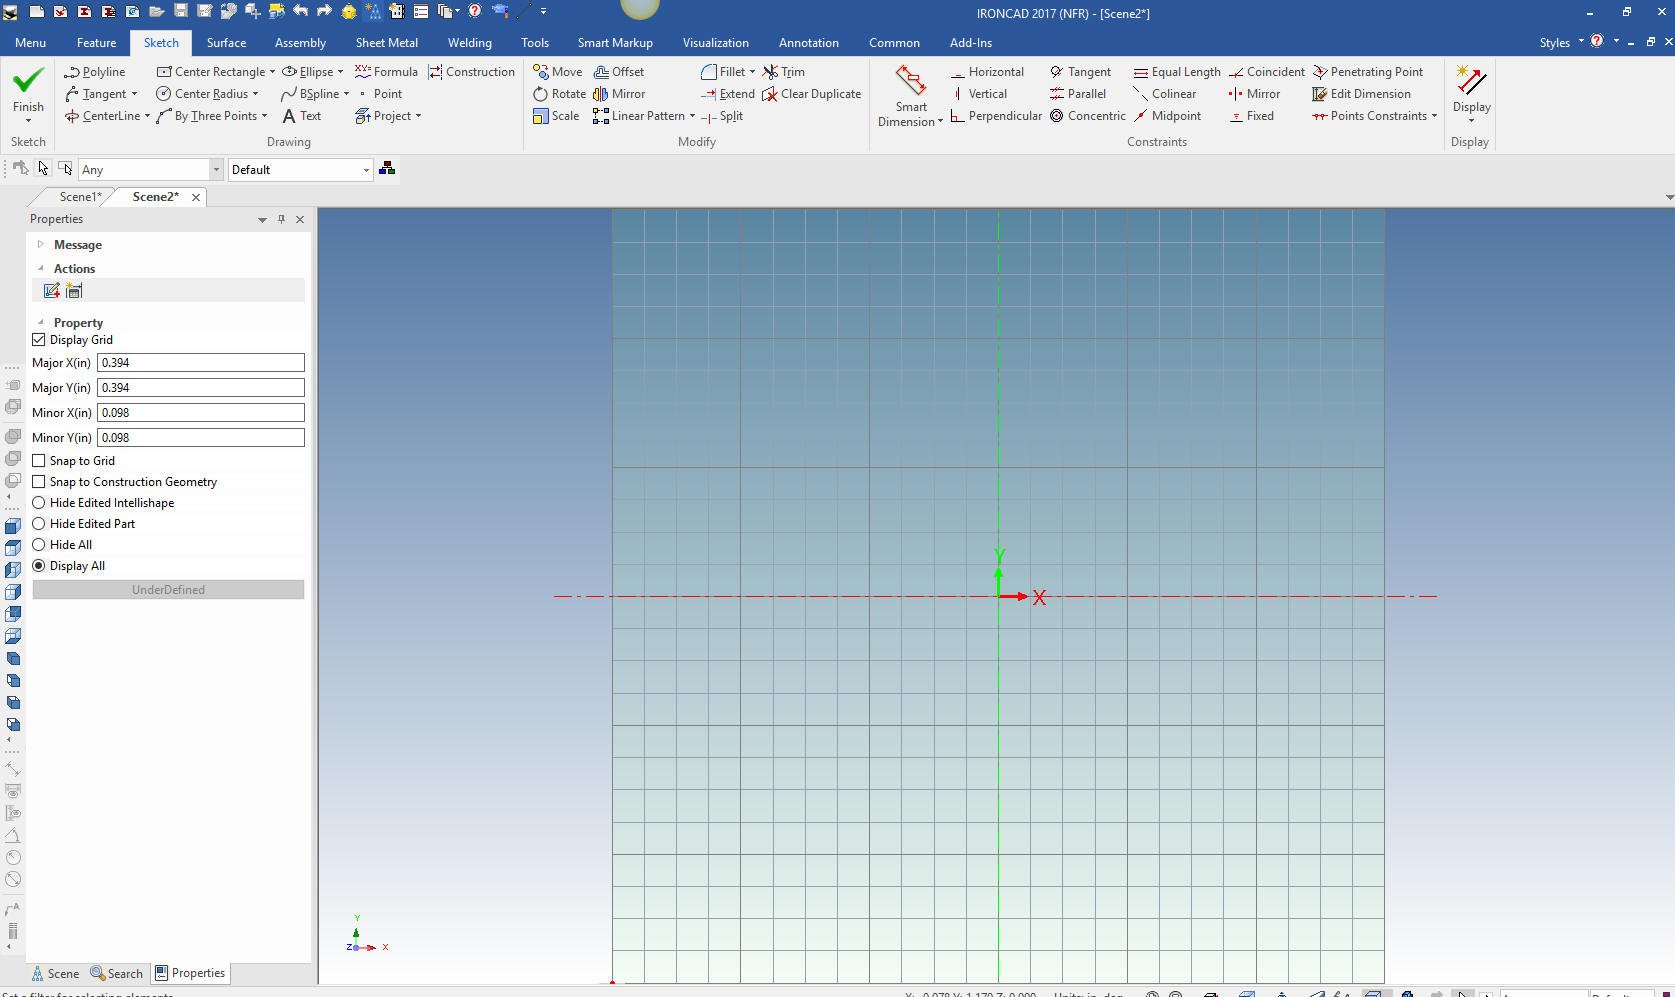Open the Feature ribbon tab

96,43
